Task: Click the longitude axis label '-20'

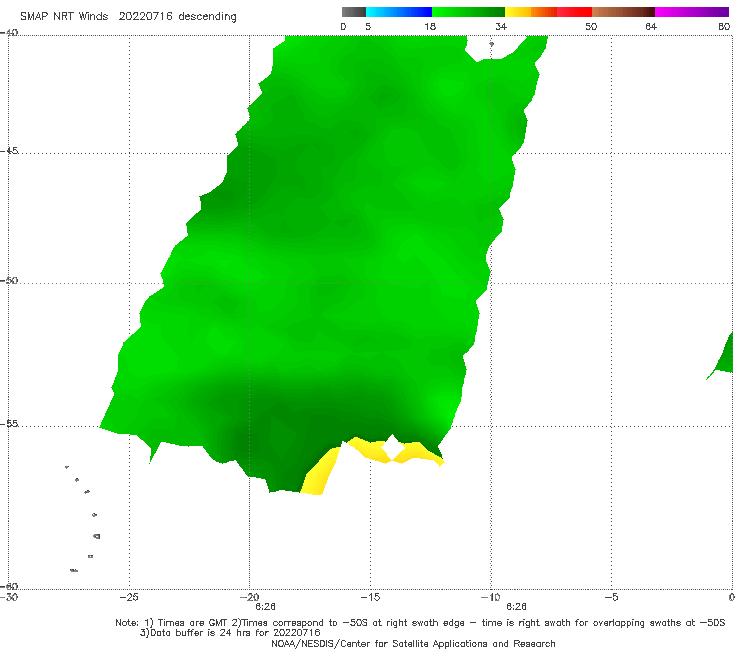Action: (250, 597)
